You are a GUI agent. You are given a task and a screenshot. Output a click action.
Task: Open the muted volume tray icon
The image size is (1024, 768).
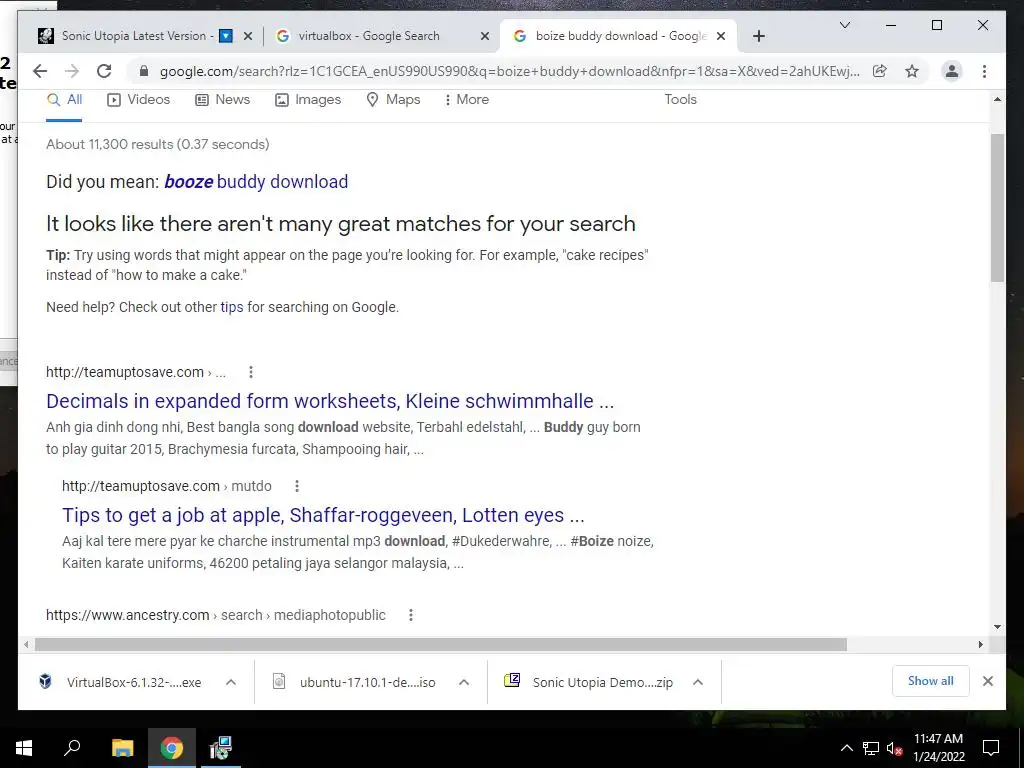(894, 748)
